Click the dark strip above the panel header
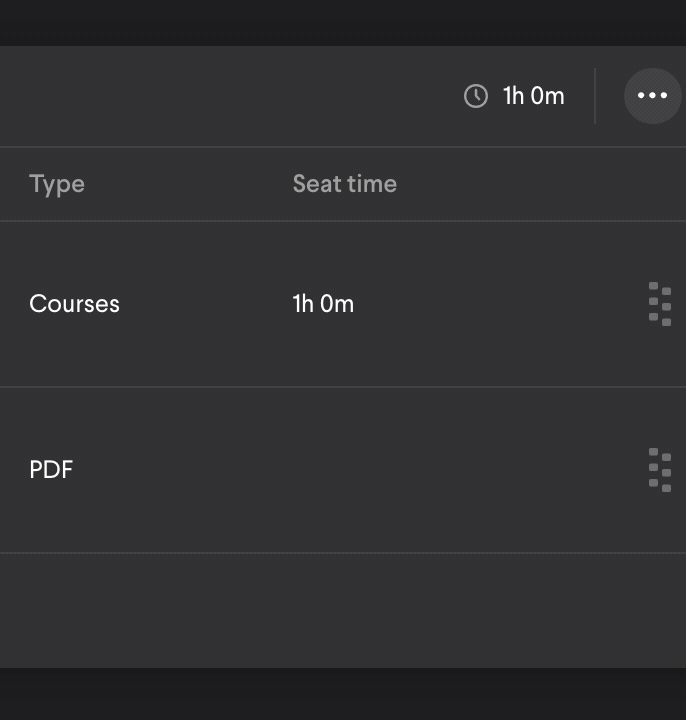This screenshot has width=686, height=720. (340, 22)
